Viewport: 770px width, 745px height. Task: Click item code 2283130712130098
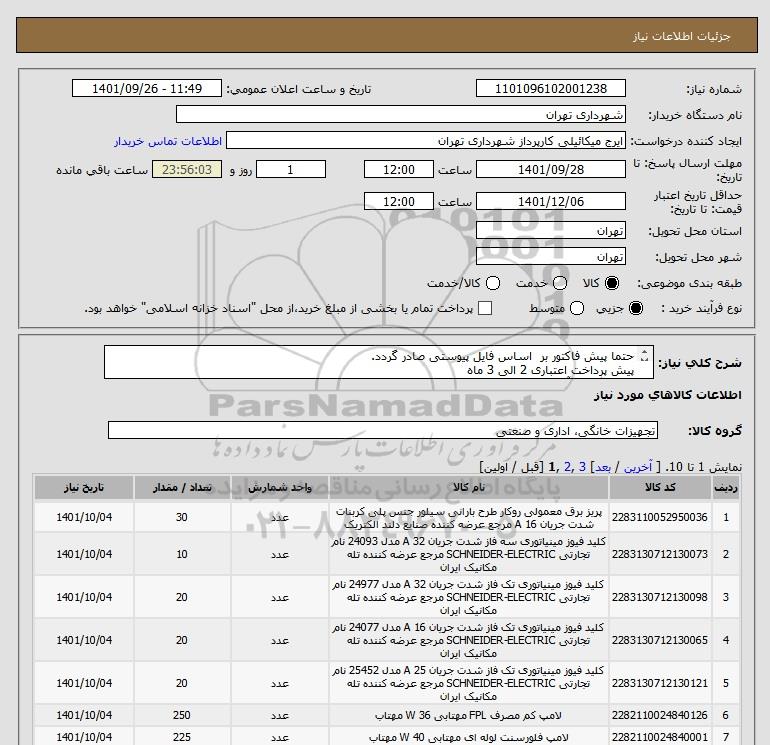(x=660, y=597)
